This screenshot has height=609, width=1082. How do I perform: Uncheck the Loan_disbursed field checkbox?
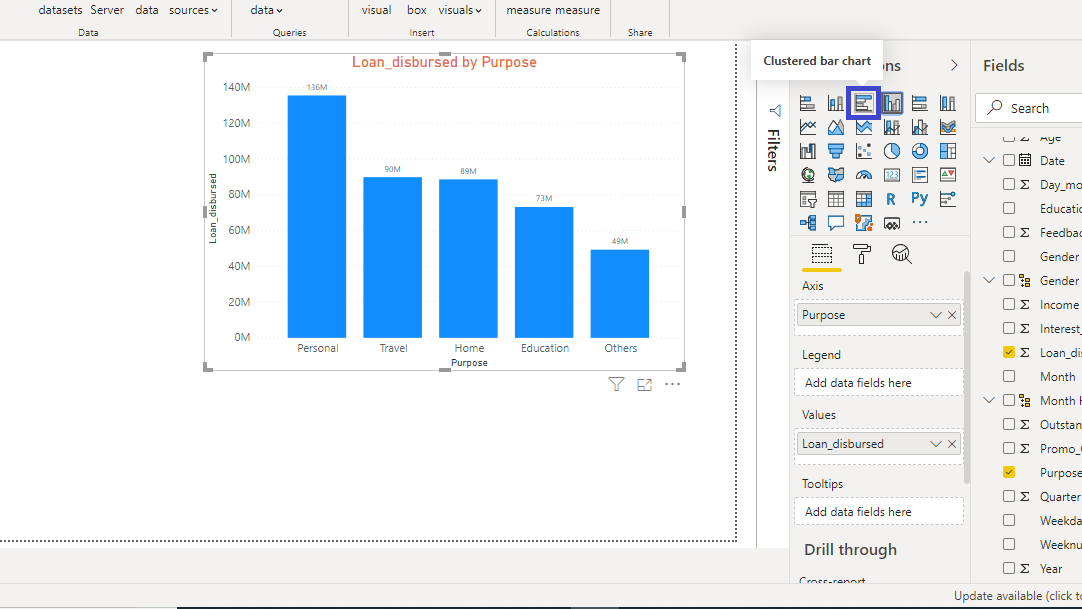click(1009, 352)
